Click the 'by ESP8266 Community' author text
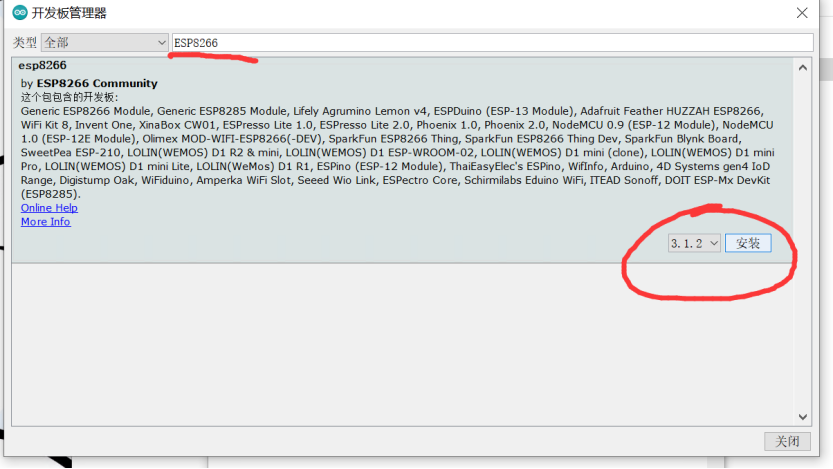Image resolution: width=833 pixels, height=469 pixels. (x=89, y=83)
